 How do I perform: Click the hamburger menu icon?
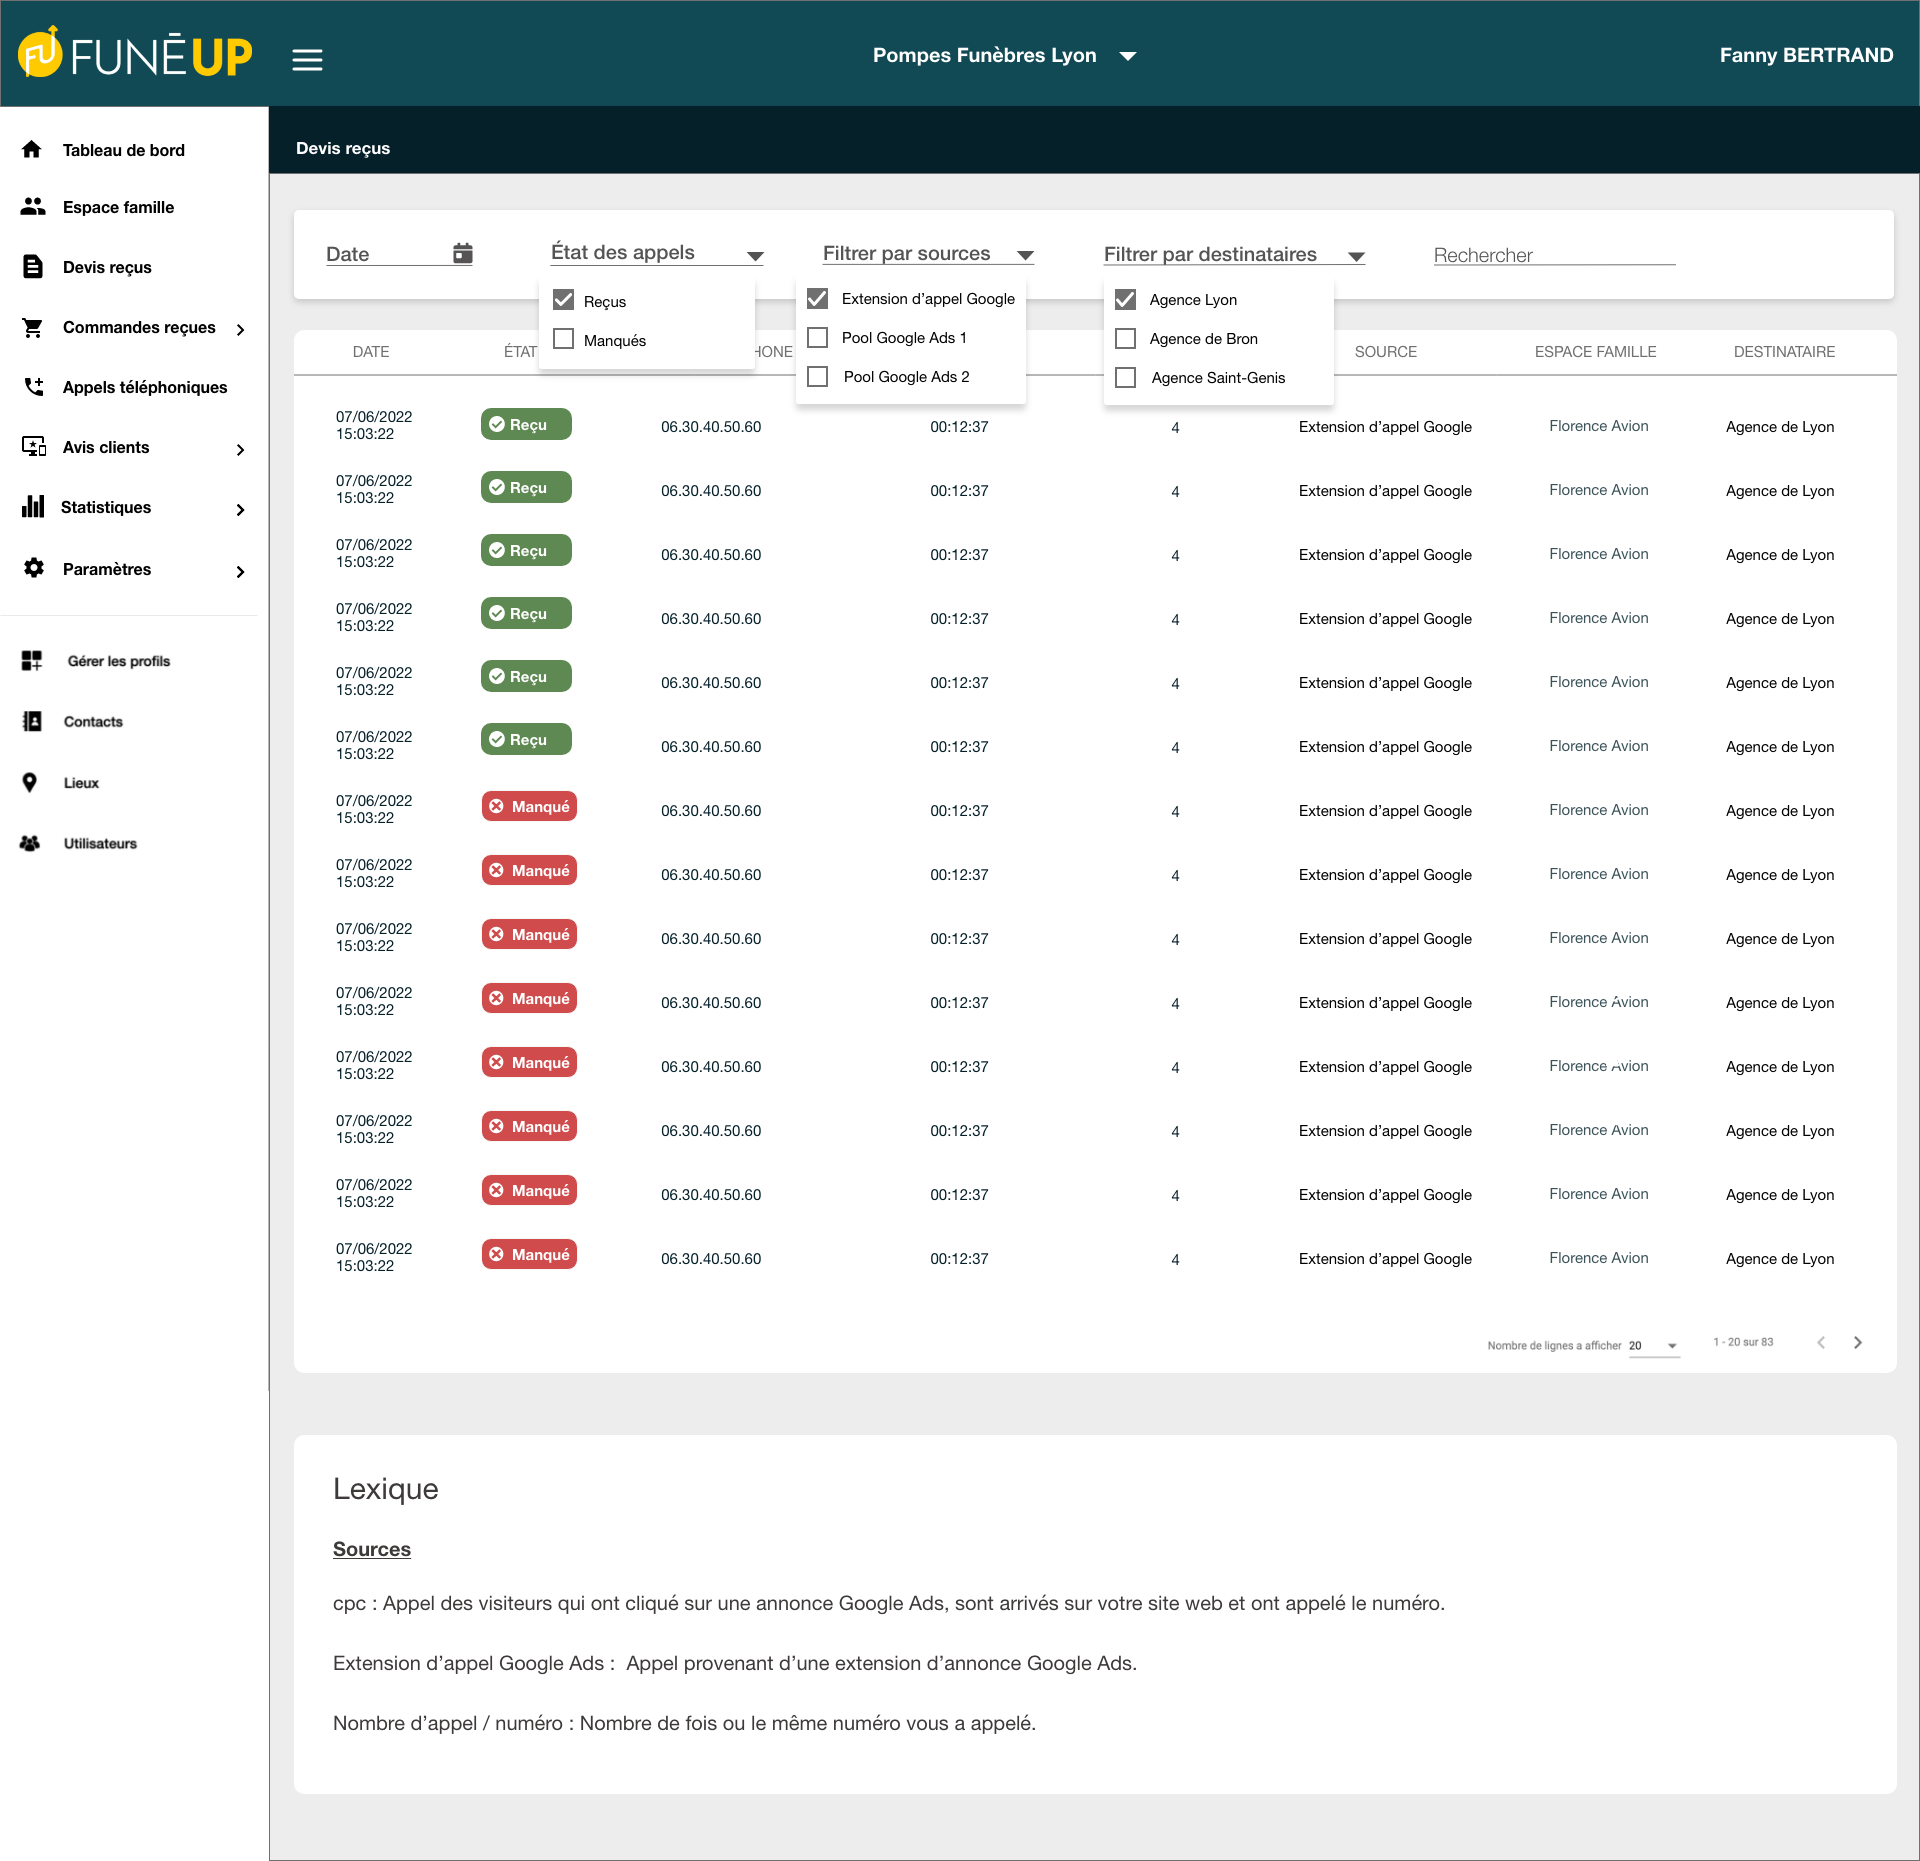click(307, 60)
